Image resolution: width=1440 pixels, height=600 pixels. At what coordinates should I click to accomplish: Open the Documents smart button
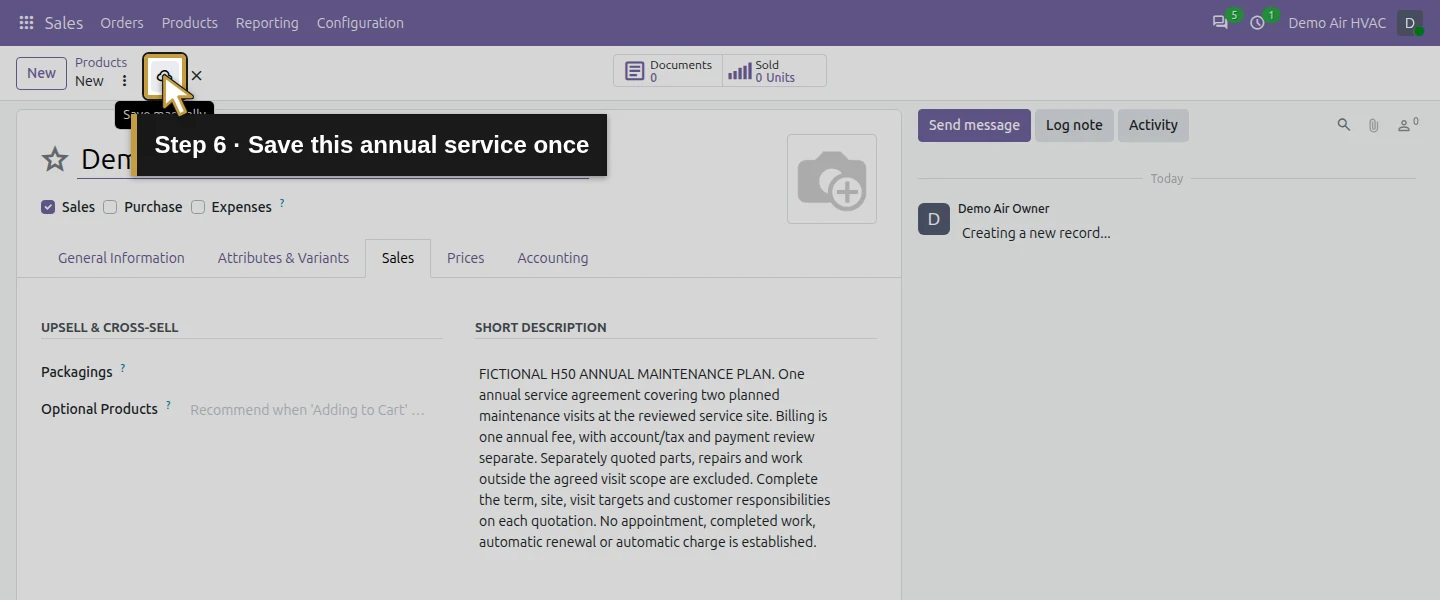click(x=668, y=71)
